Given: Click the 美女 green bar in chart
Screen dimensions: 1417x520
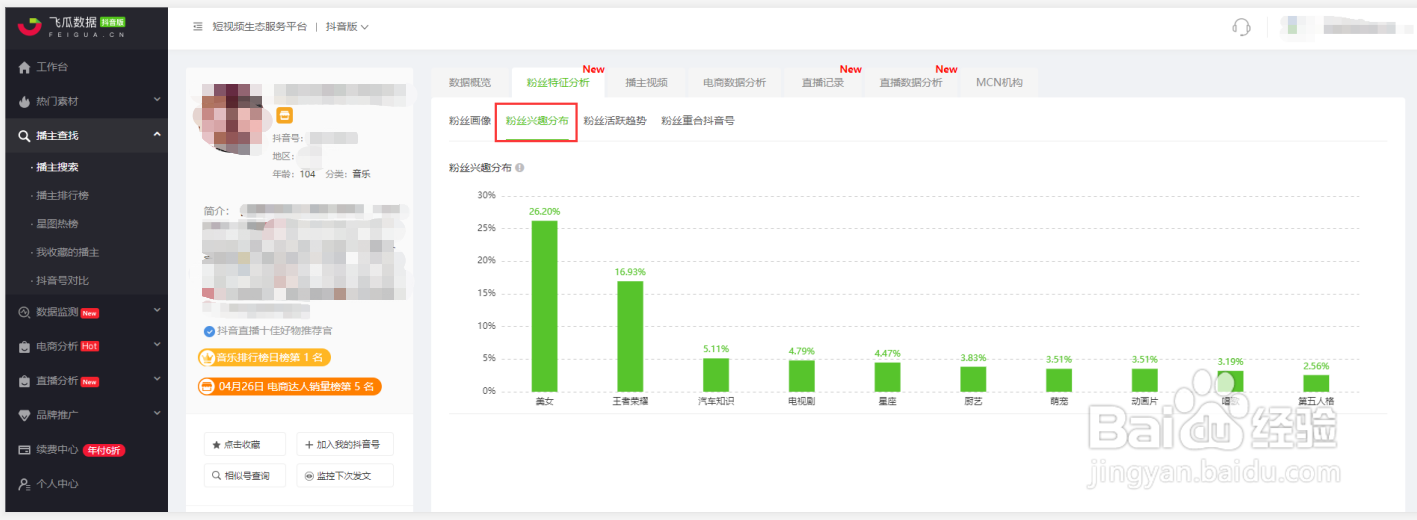Looking at the screenshot, I should (544, 305).
